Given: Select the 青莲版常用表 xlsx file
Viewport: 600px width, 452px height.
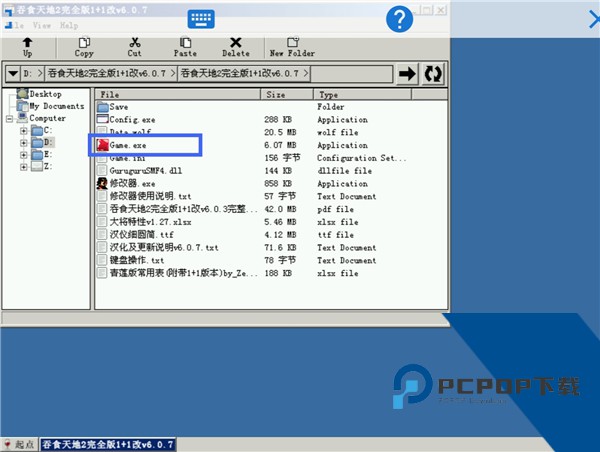Looking at the screenshot, I should tap(178, 273).
